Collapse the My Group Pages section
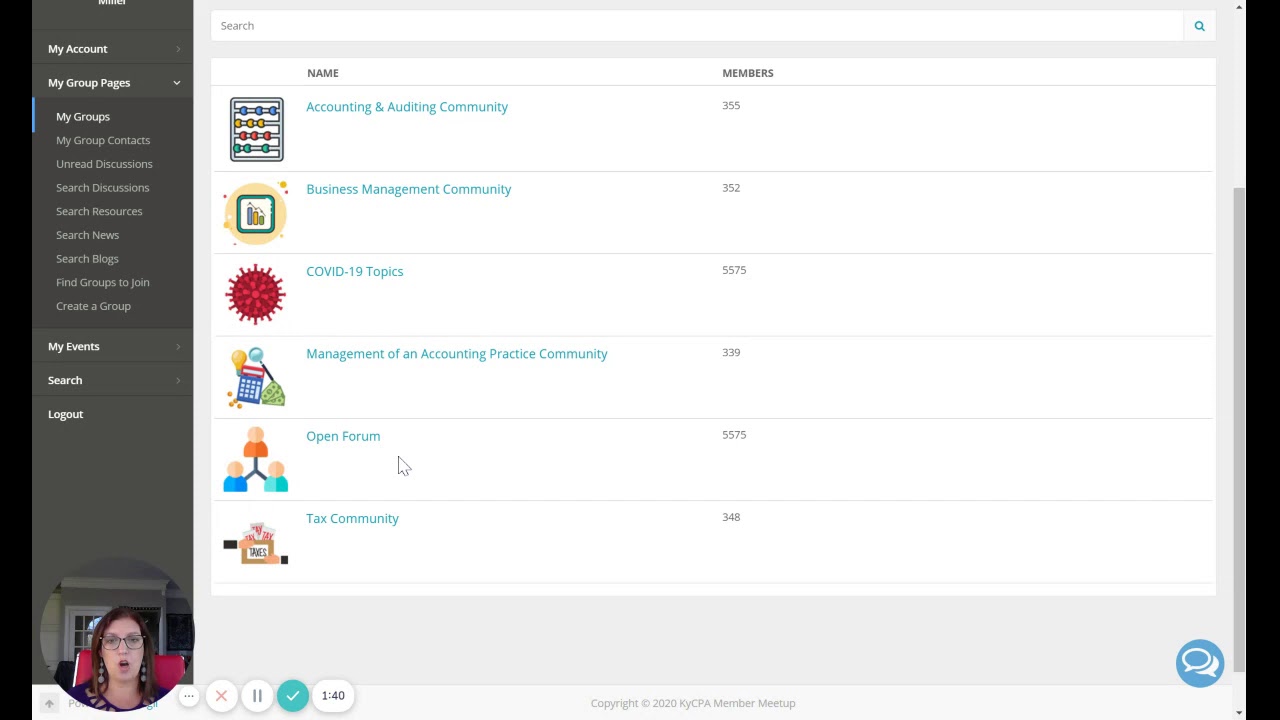Screen dimensions: 1280x720 pos(113,83)
